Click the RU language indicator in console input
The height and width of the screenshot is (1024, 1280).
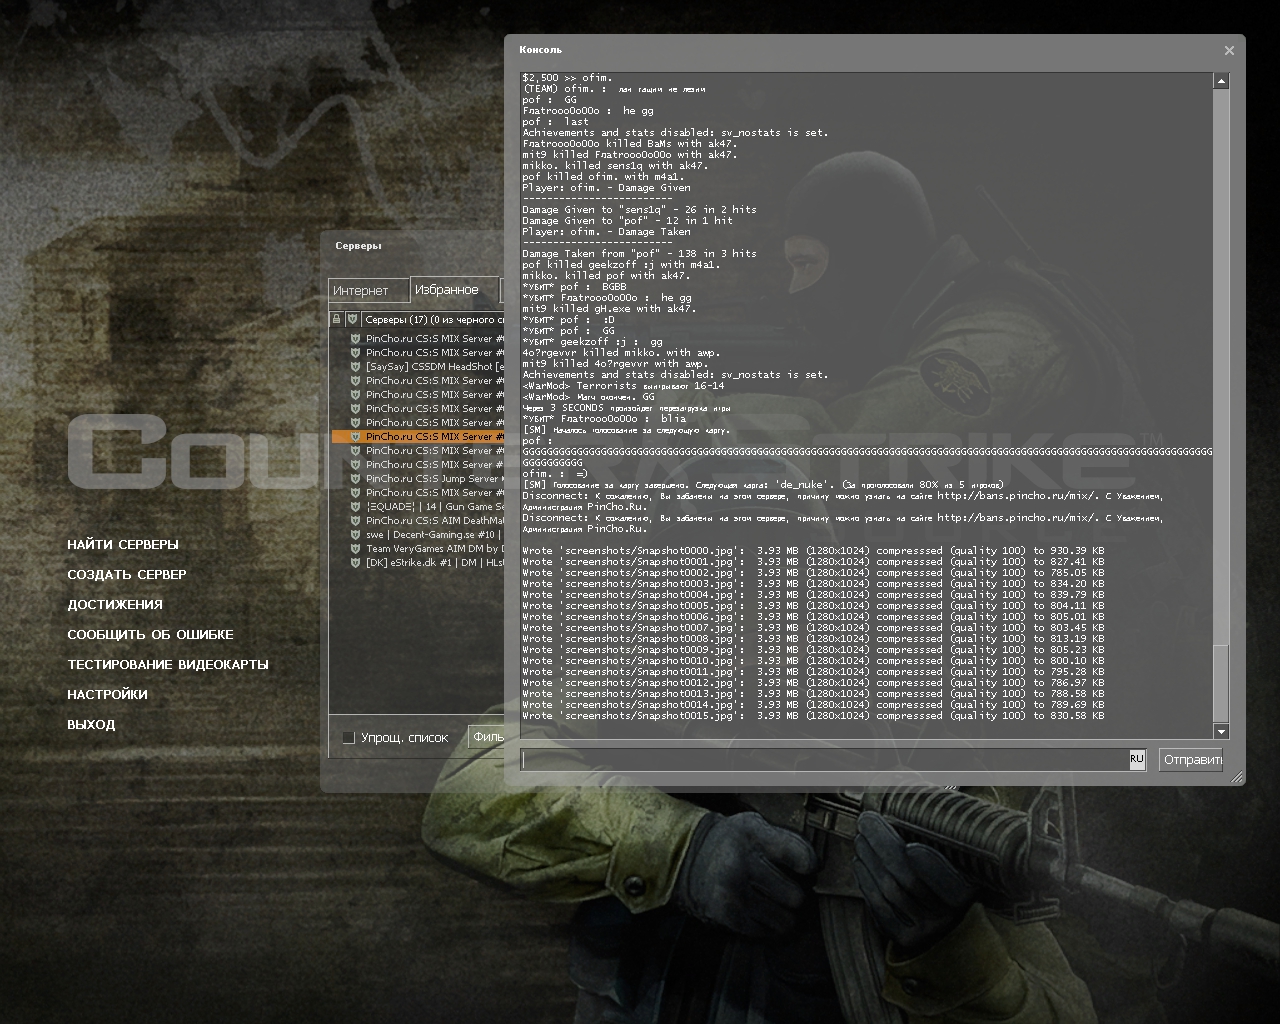[x=1137, y=759]
